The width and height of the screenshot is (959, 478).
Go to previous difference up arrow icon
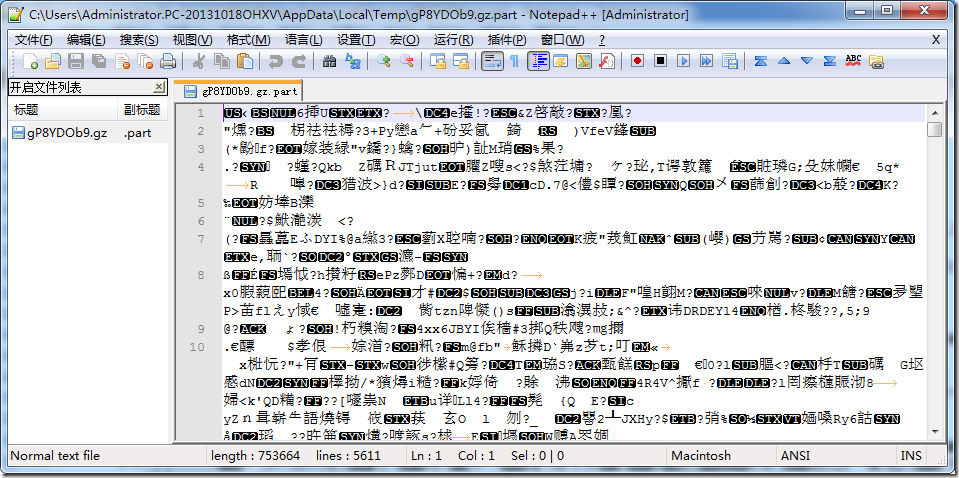coord(783,61)
